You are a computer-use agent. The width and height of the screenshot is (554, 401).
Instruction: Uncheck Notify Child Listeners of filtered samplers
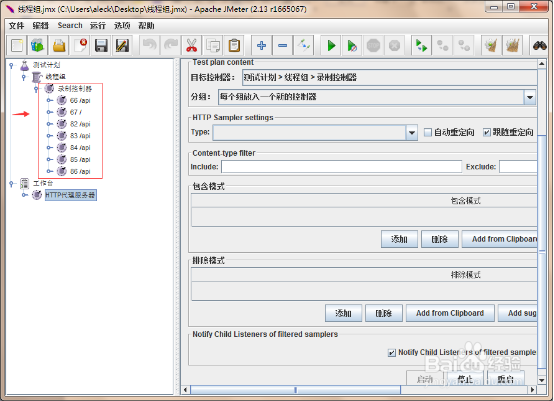point(391,353)
